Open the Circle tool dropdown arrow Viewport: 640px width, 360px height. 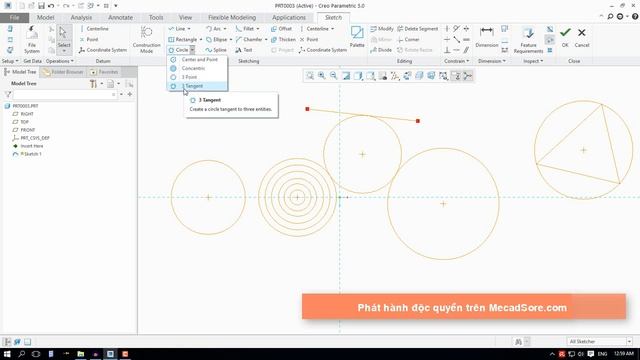[192, 50]
